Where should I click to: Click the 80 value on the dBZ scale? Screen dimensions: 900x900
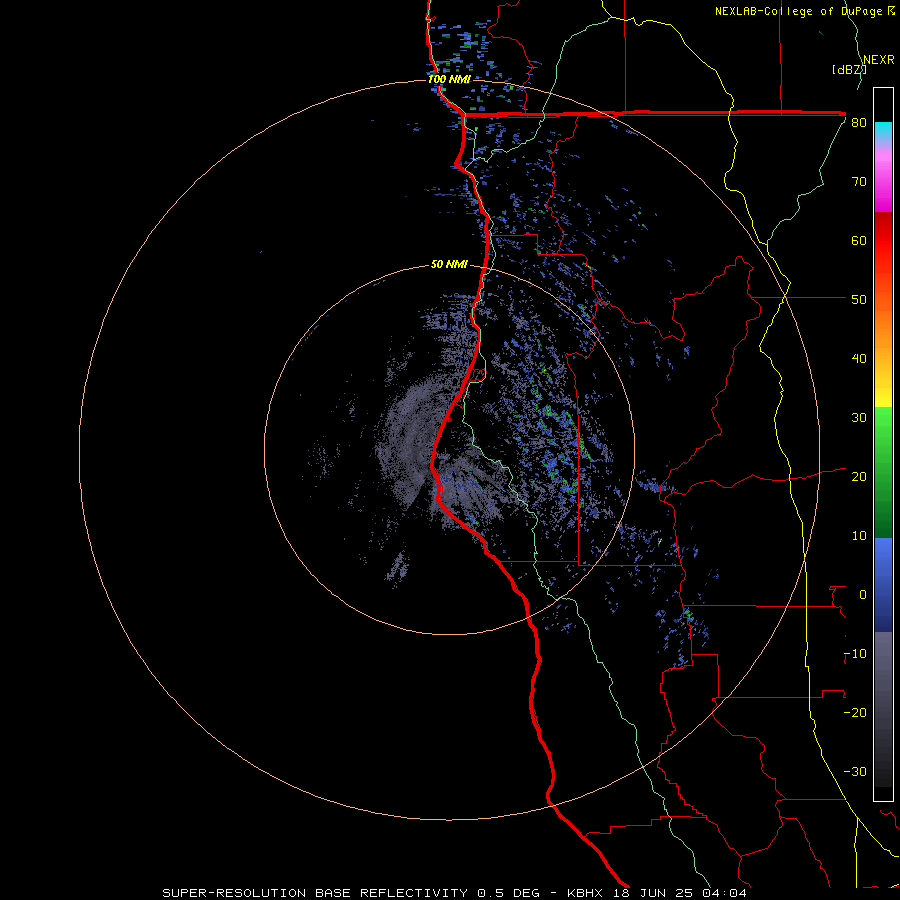[x=859, y=123]
